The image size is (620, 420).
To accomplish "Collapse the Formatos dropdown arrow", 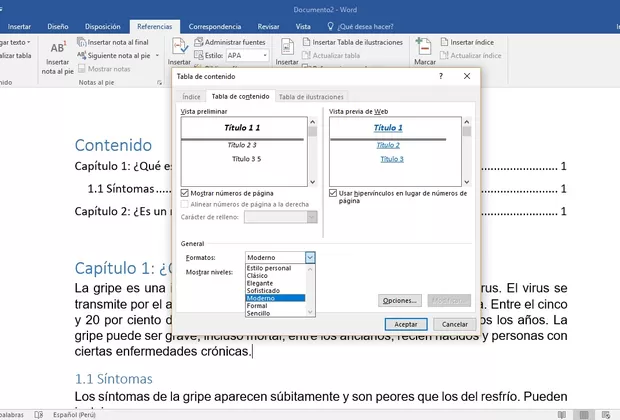I will click(310, 257).
